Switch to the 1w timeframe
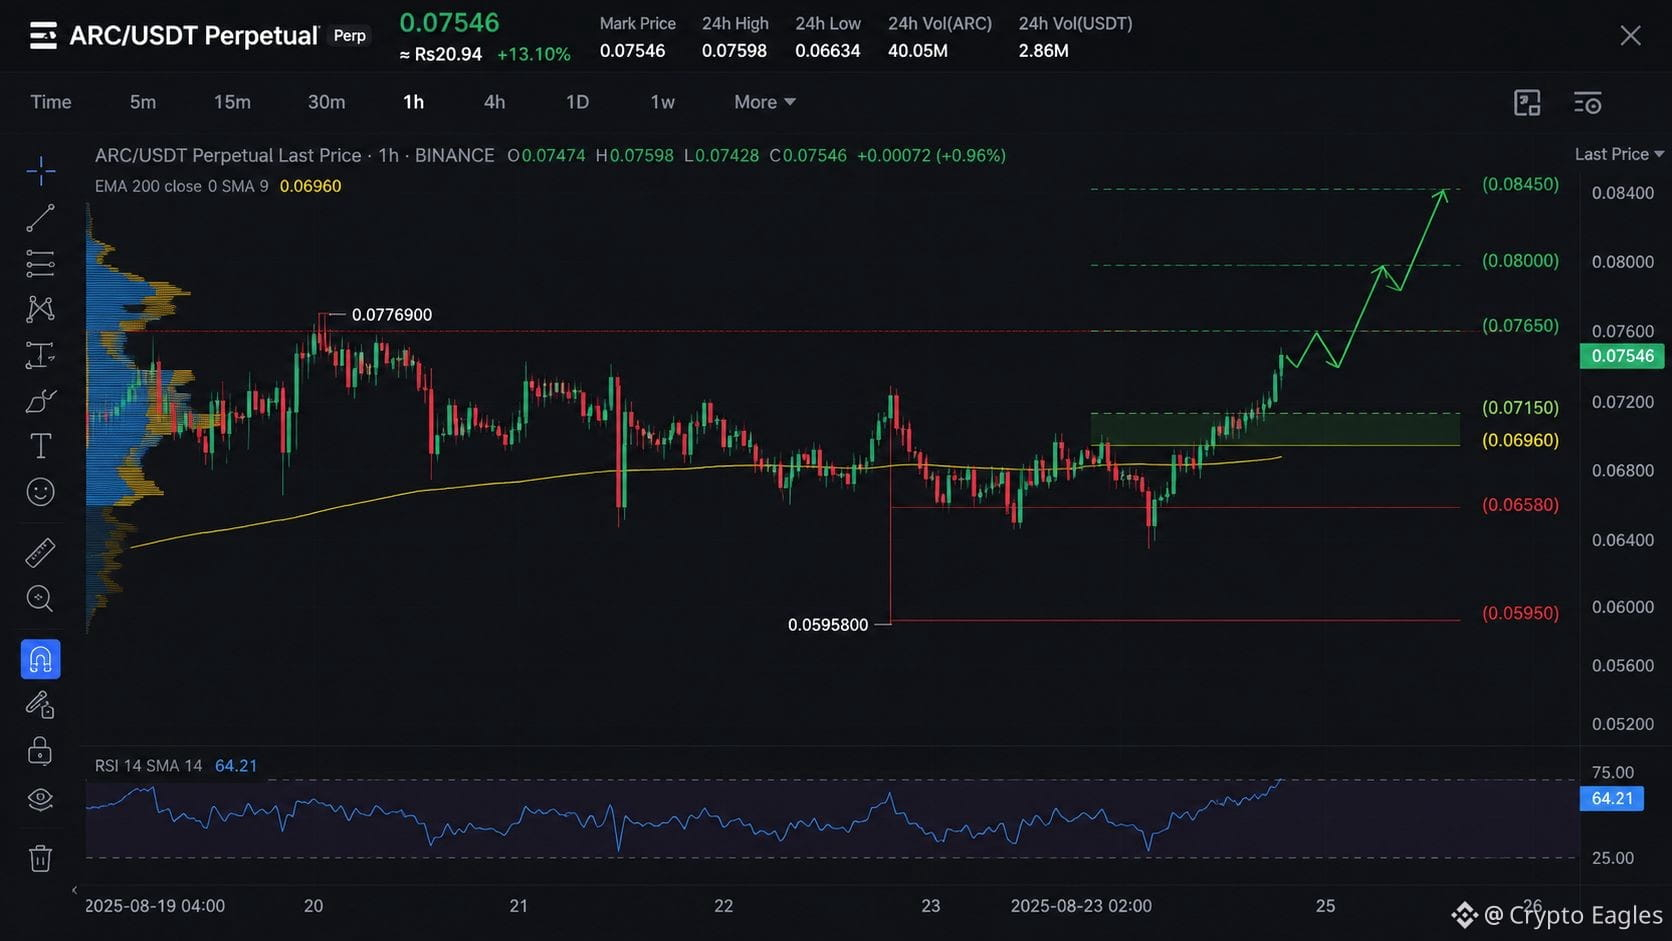 pos(662,102)
